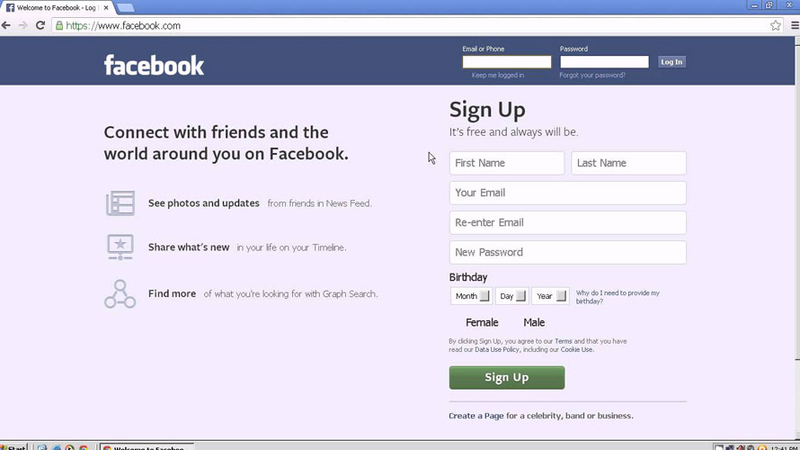The height and width of the screenshot is (450, 800).
Task: Open the Forgot your password link
Action: click(592, 75)
